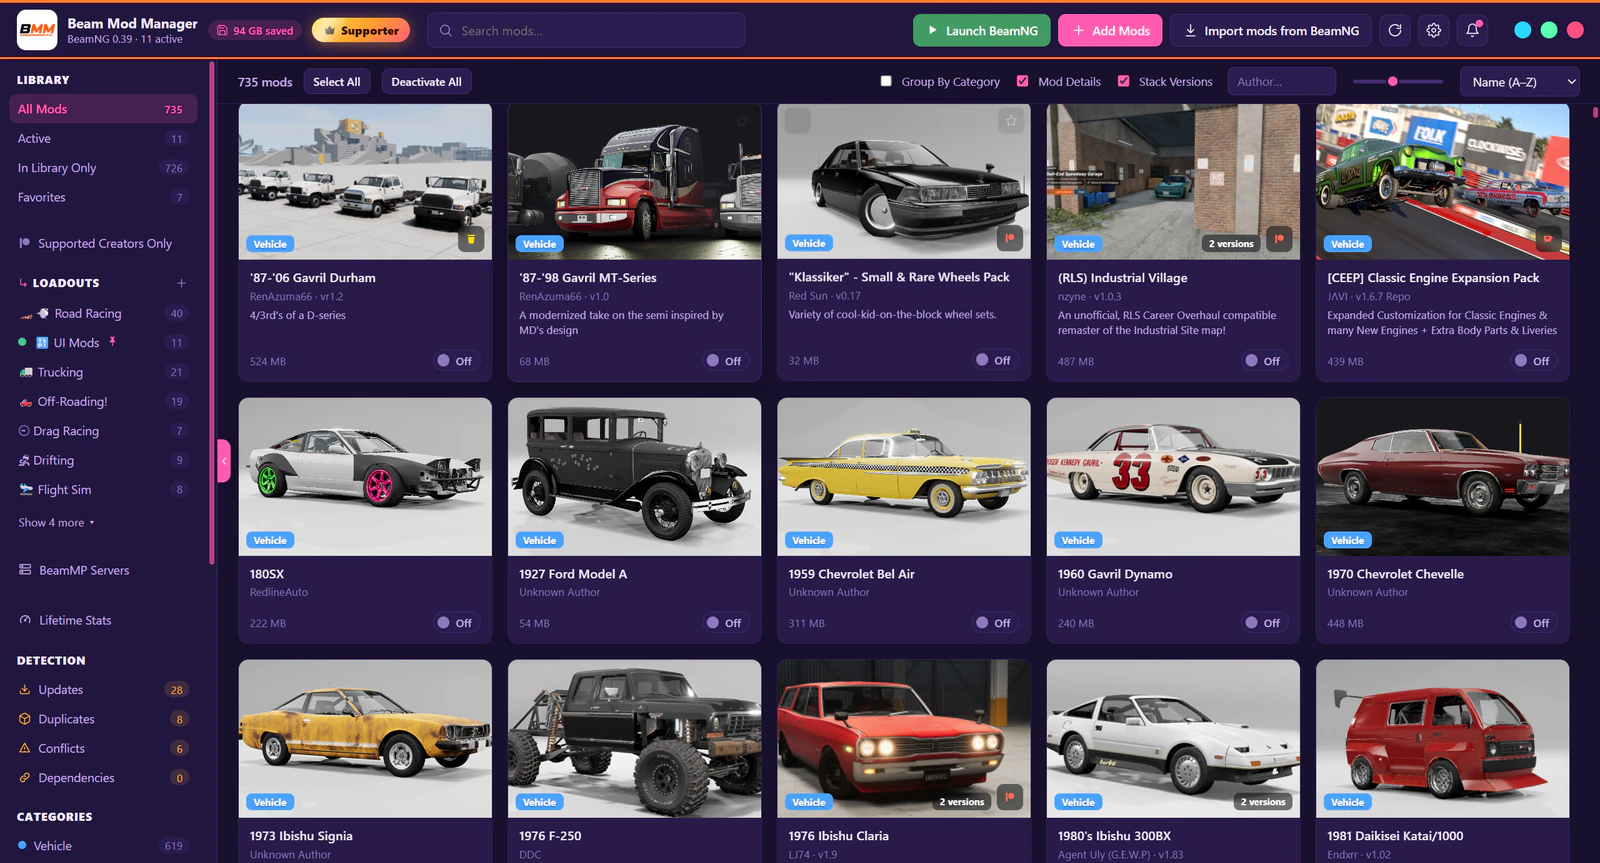Adjust the card size slider
The height and width of the screenshot is (863, 1600).
click(x=1398, y=82)
